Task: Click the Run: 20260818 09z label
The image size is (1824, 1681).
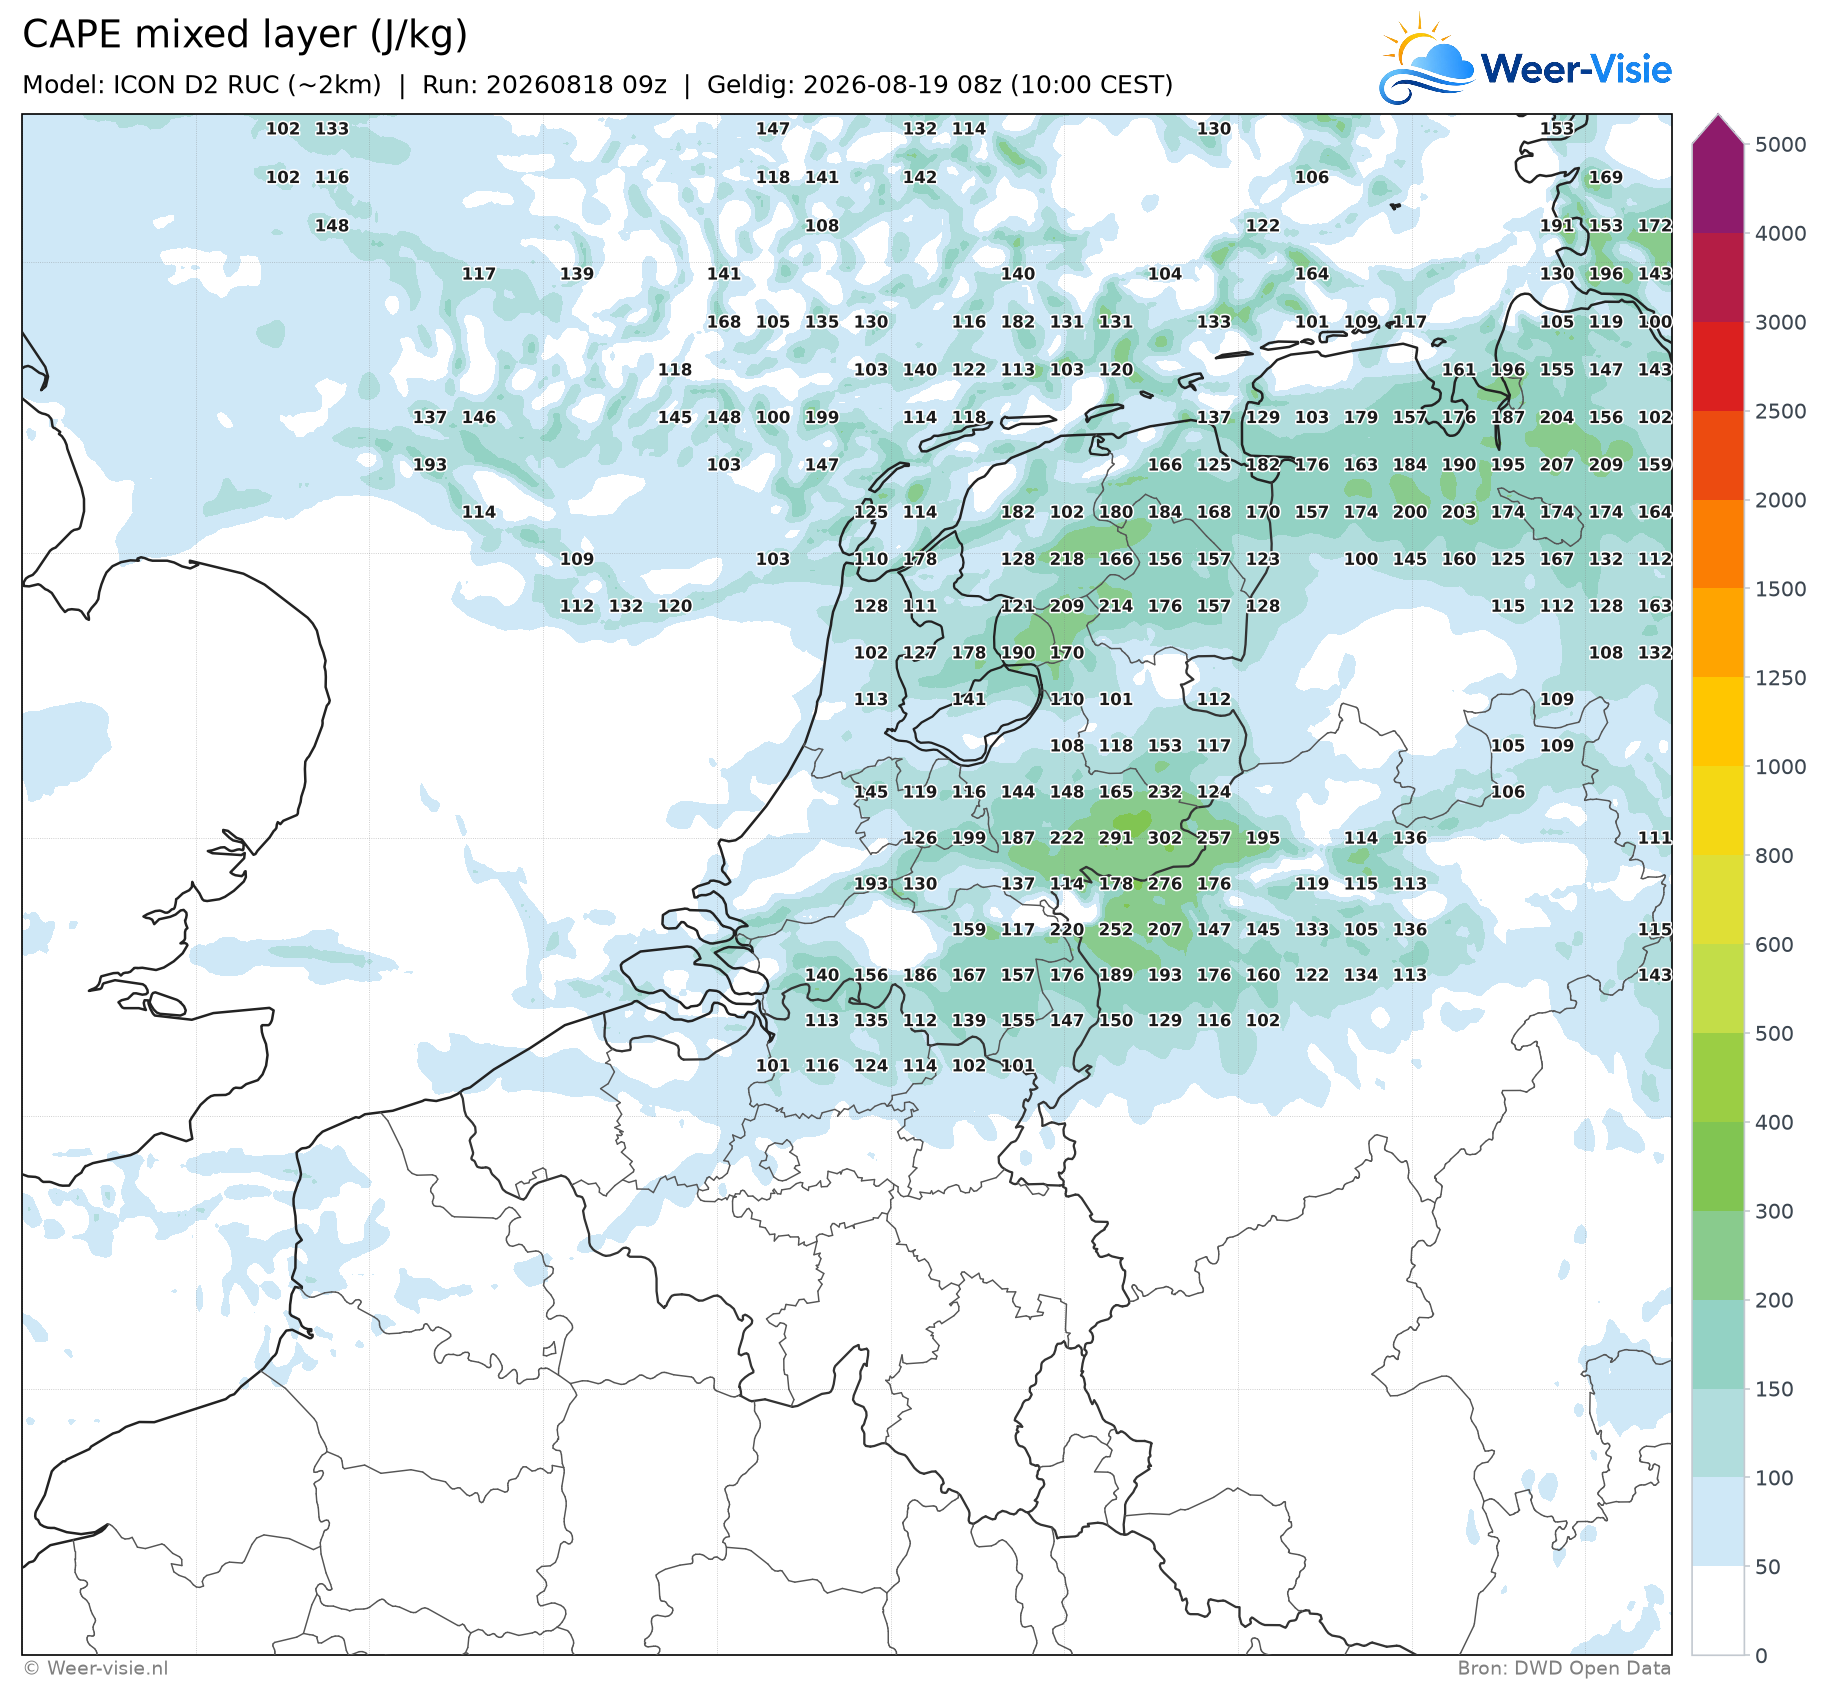Action: point(544,85)
